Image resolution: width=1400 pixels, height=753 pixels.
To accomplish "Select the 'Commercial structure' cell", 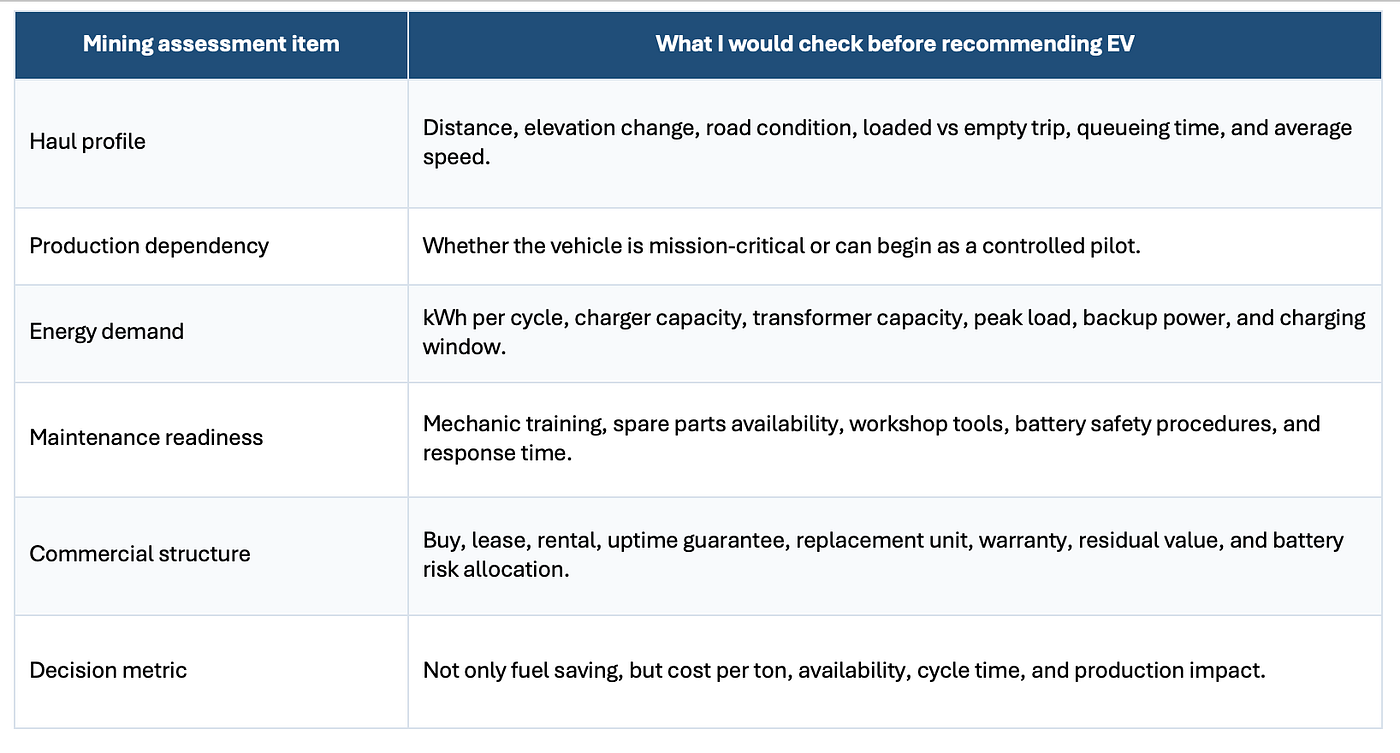I will [211, 555].
